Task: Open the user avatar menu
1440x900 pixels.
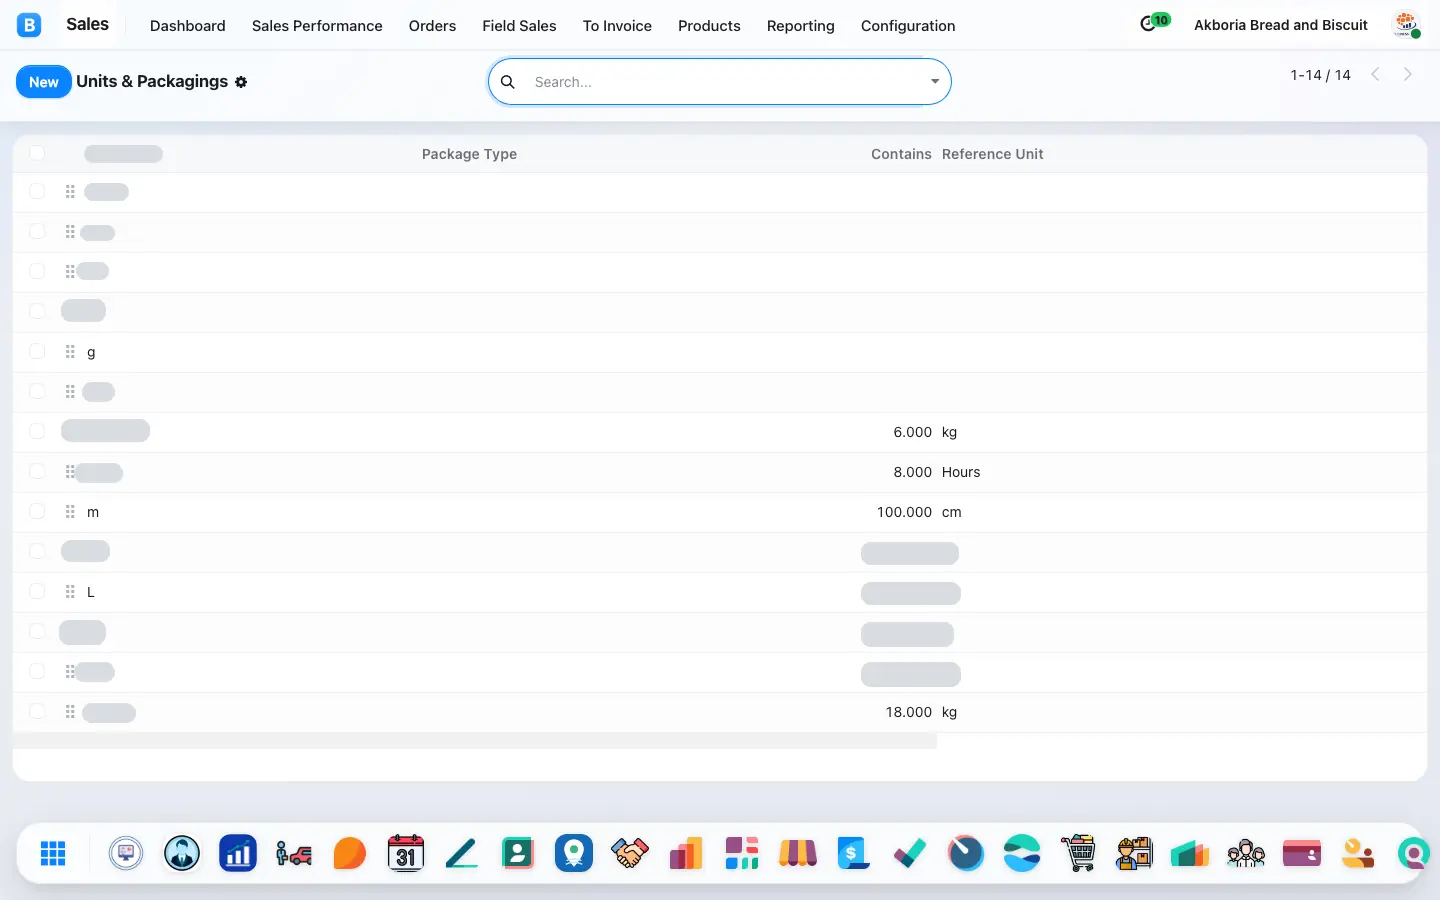Action: pyautogui.click(x=1406, y=25)
